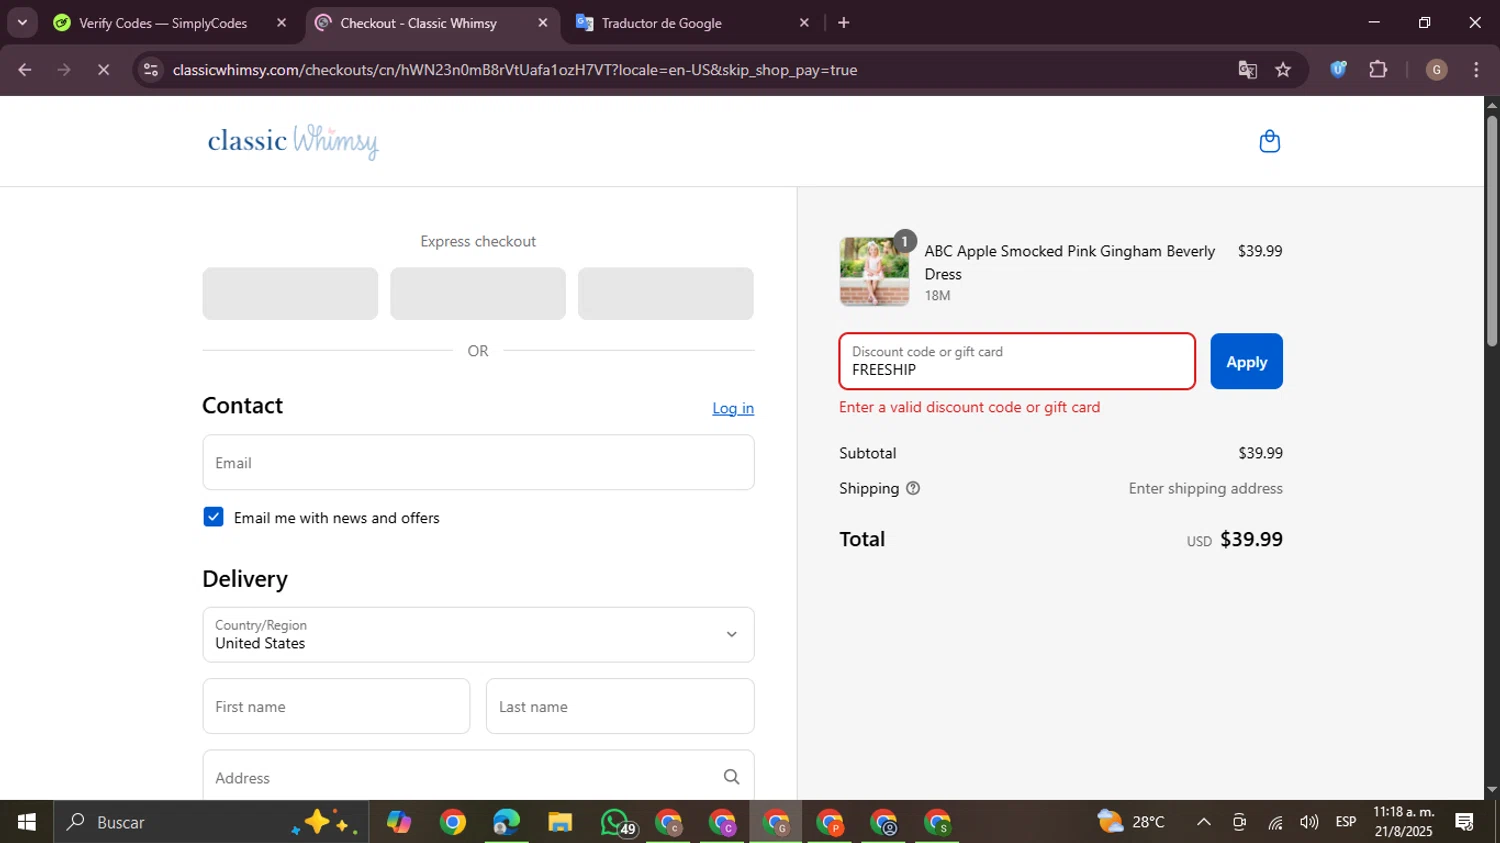
Task: Open the network Wi-Fi tray icon
Action: tap(1275, 822)
